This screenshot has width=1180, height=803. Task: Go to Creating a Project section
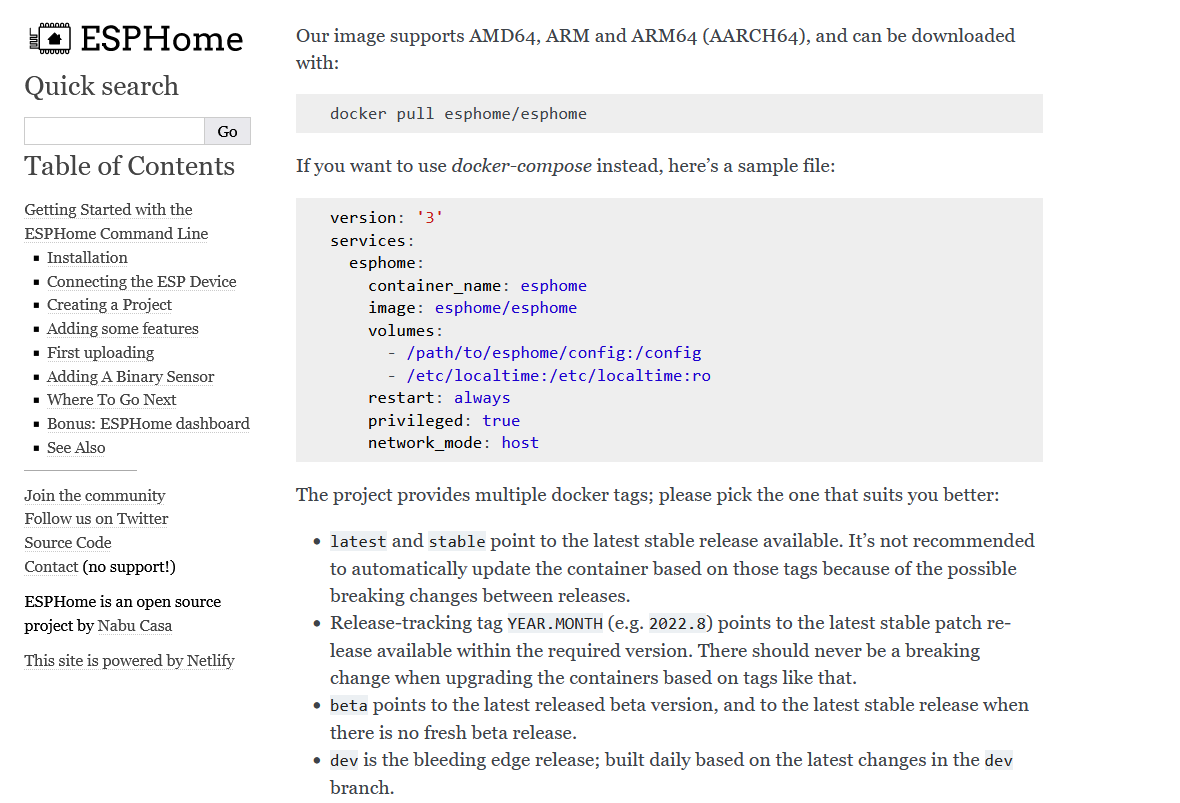click(x=109, y=305)
